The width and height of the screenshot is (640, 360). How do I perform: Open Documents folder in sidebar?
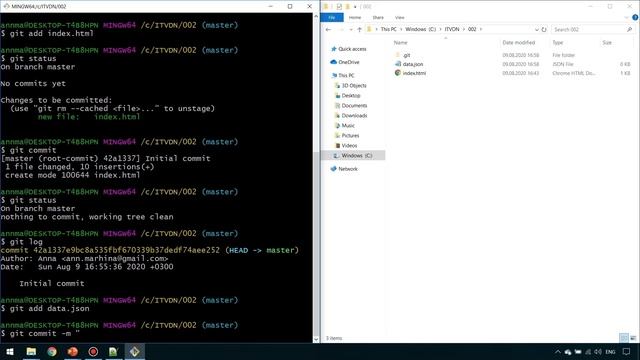click(351, 105)
